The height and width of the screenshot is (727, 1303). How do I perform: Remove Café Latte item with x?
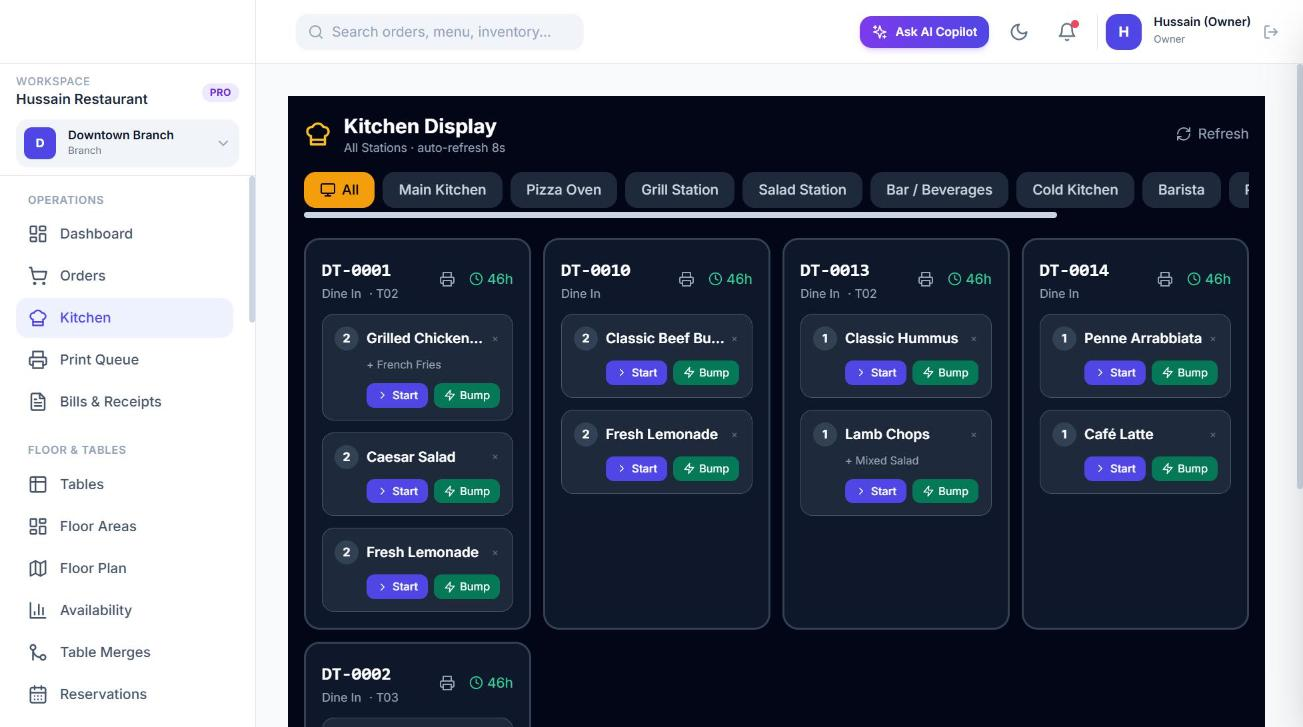coord(1213,435)
